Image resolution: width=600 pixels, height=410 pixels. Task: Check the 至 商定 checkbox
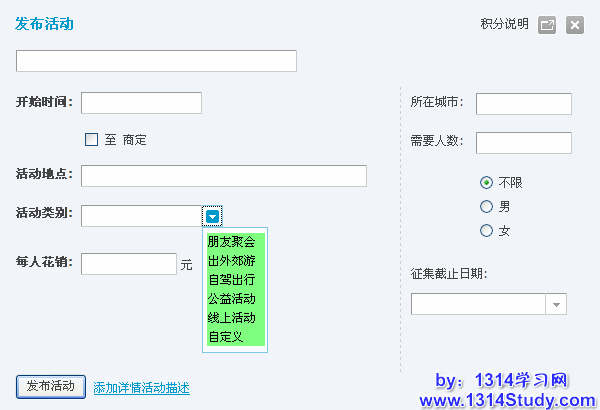coord(92,140)
